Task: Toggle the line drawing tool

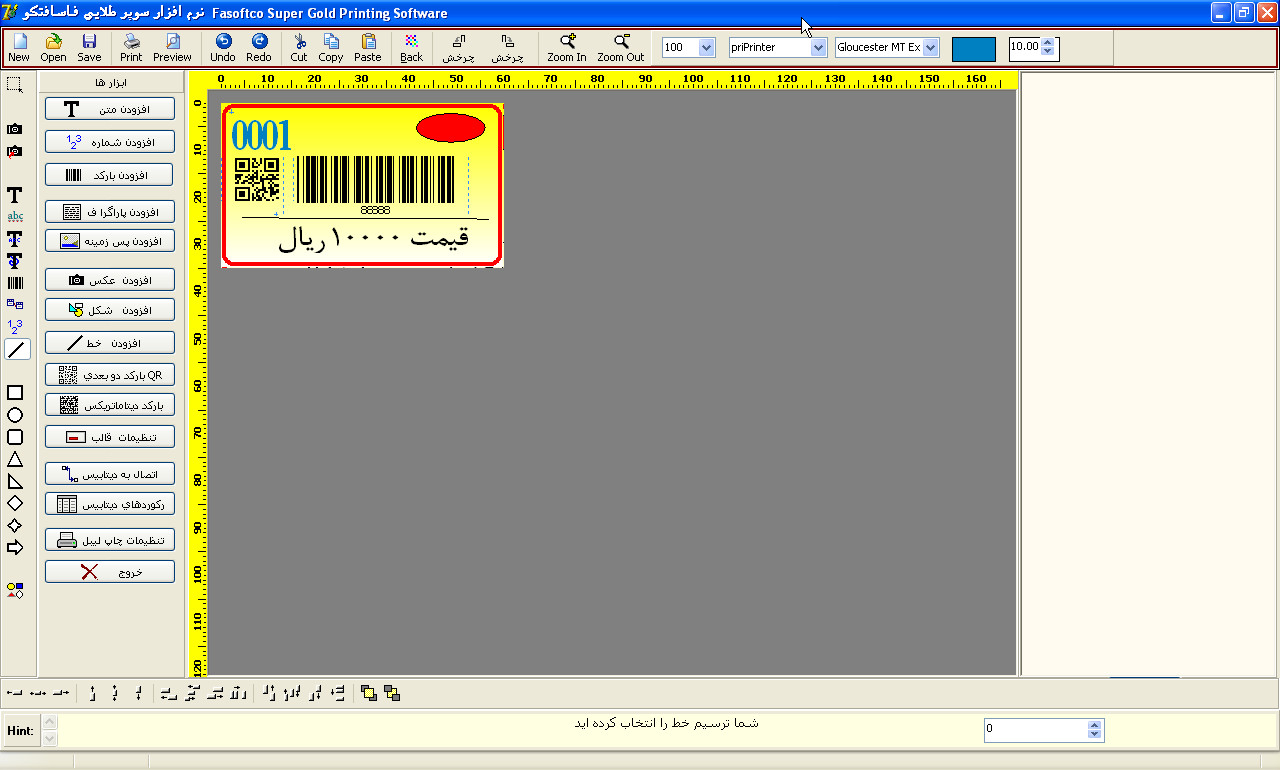Action: click(17, 349)
